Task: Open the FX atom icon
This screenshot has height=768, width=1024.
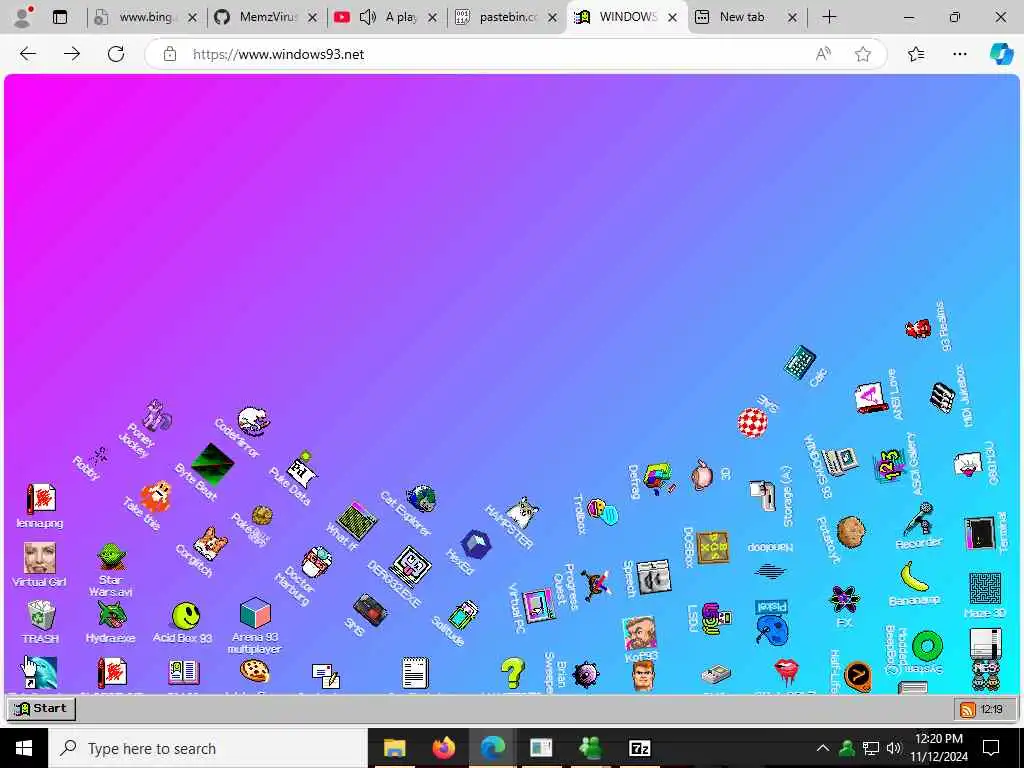Action: tap(844, 598)
